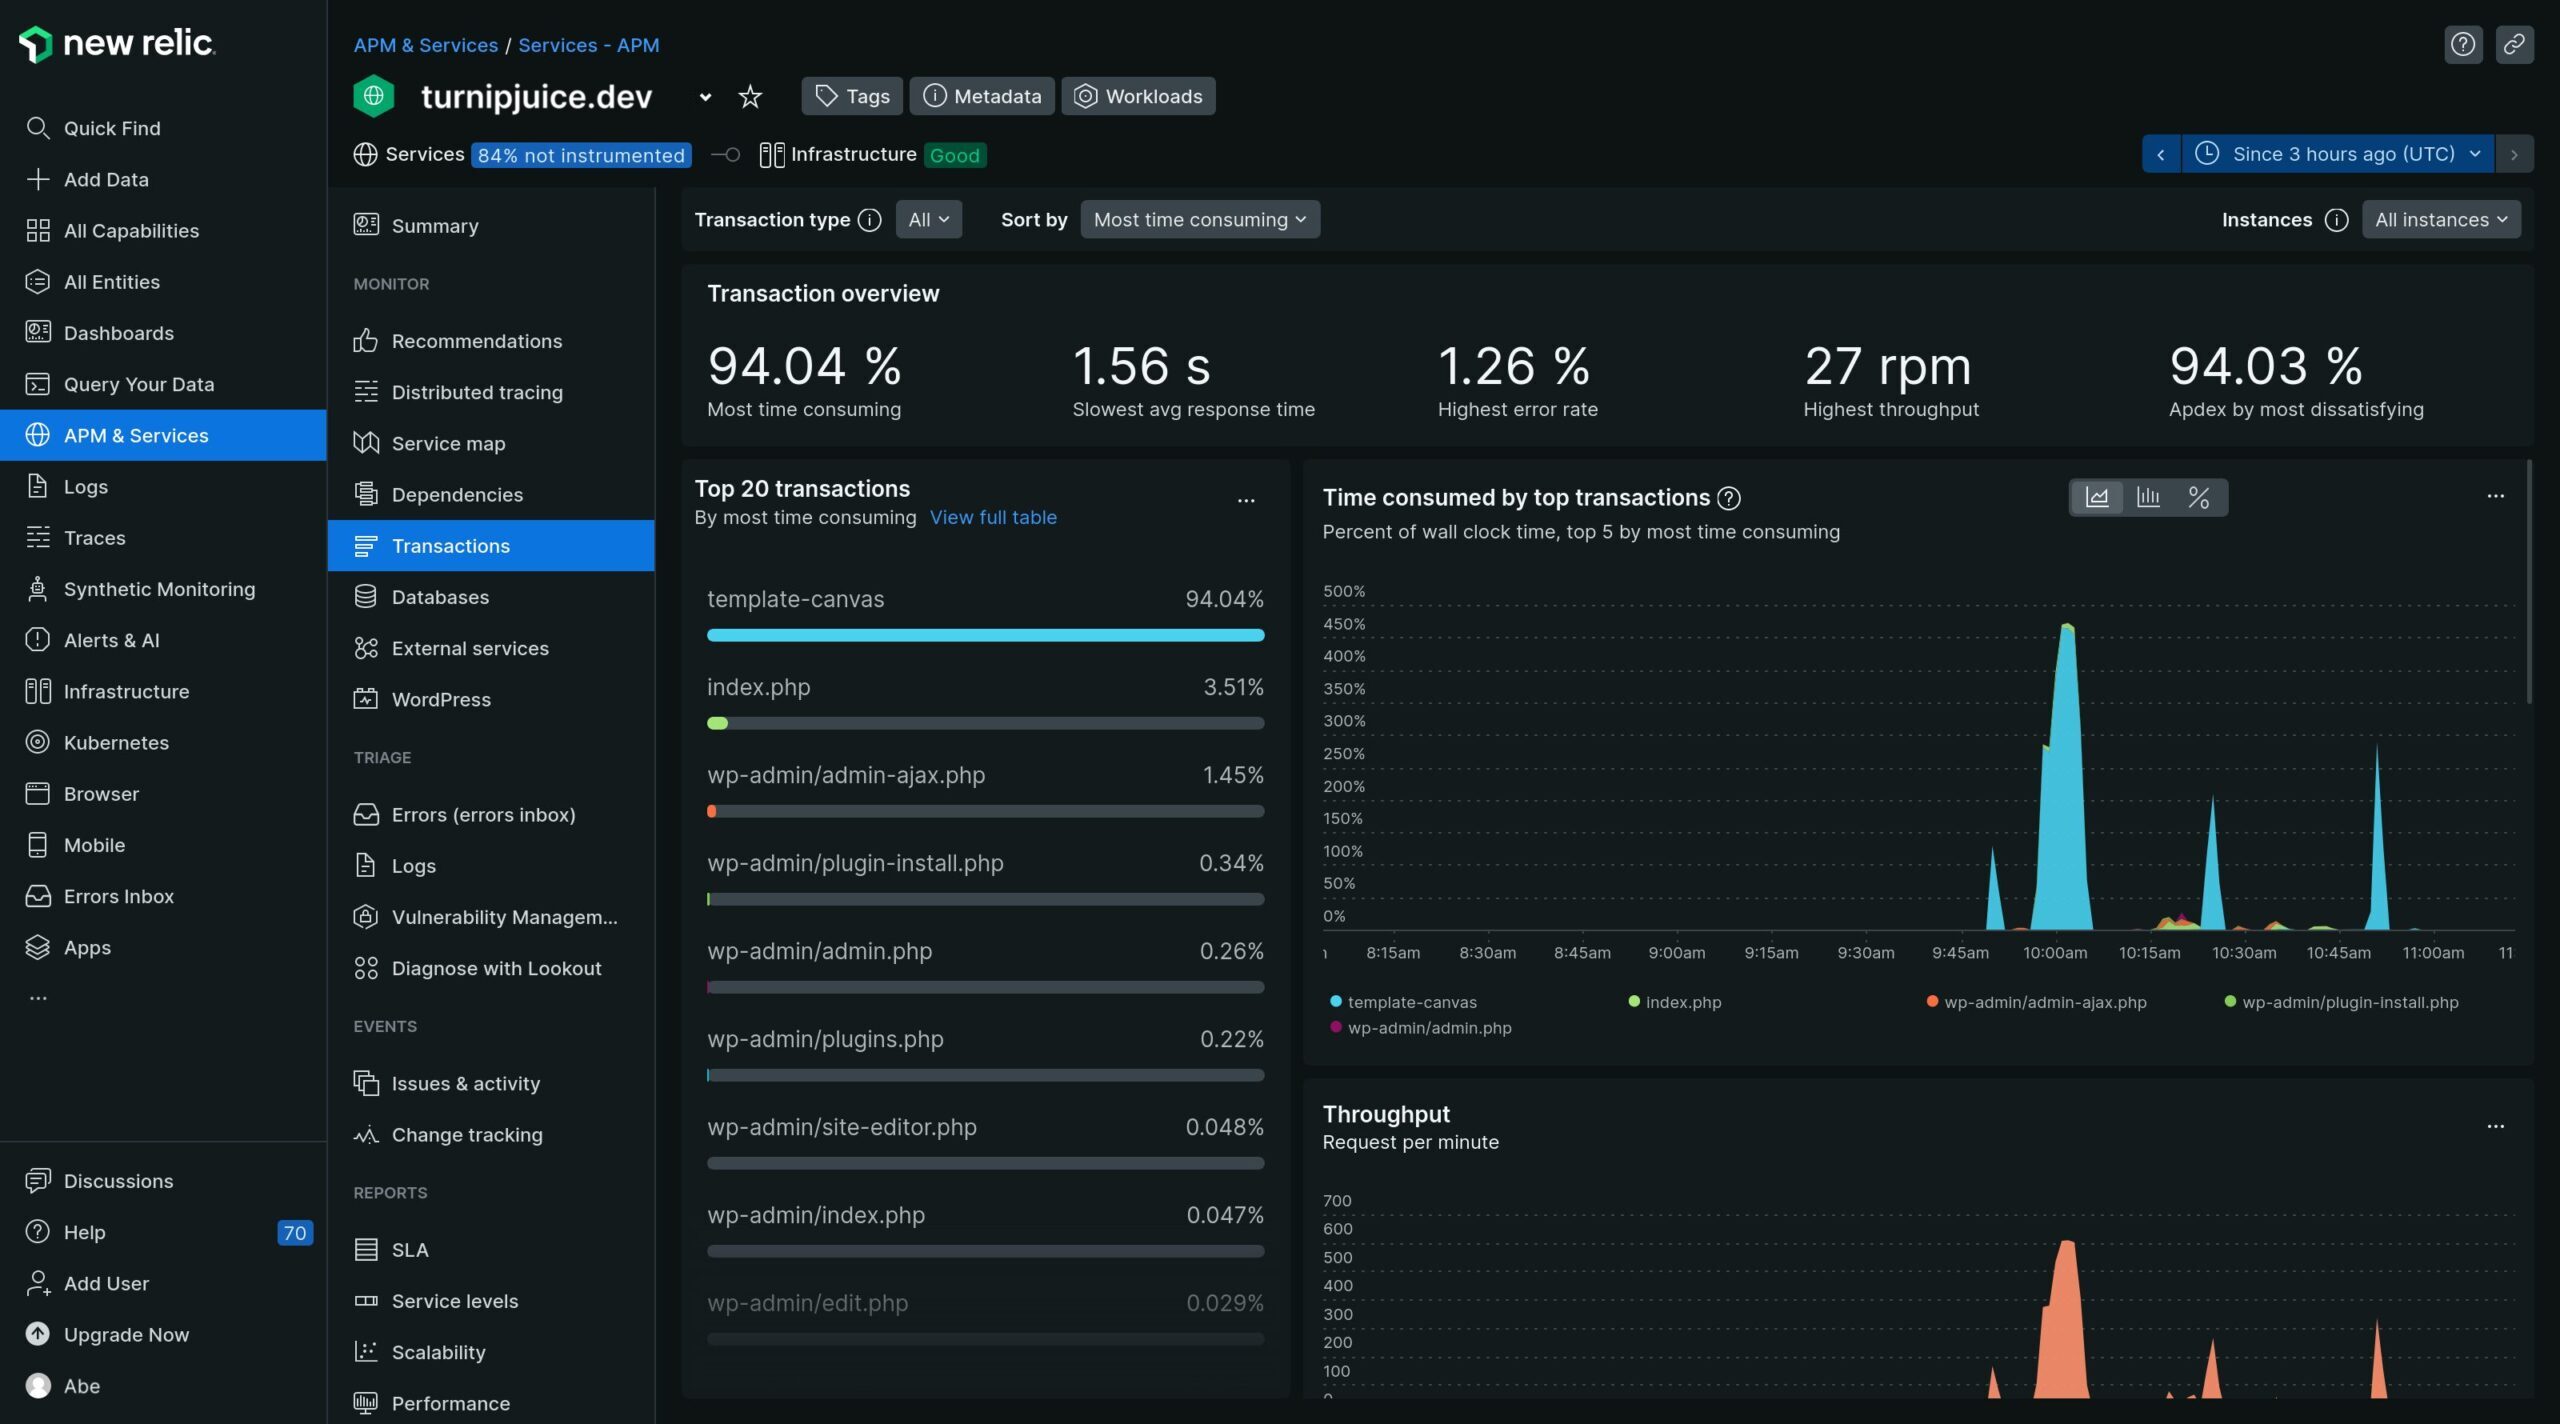Follow Services - APM breadcrumb link
2560x1424 pixels.
pyautogui.click(x=589, y=45)
